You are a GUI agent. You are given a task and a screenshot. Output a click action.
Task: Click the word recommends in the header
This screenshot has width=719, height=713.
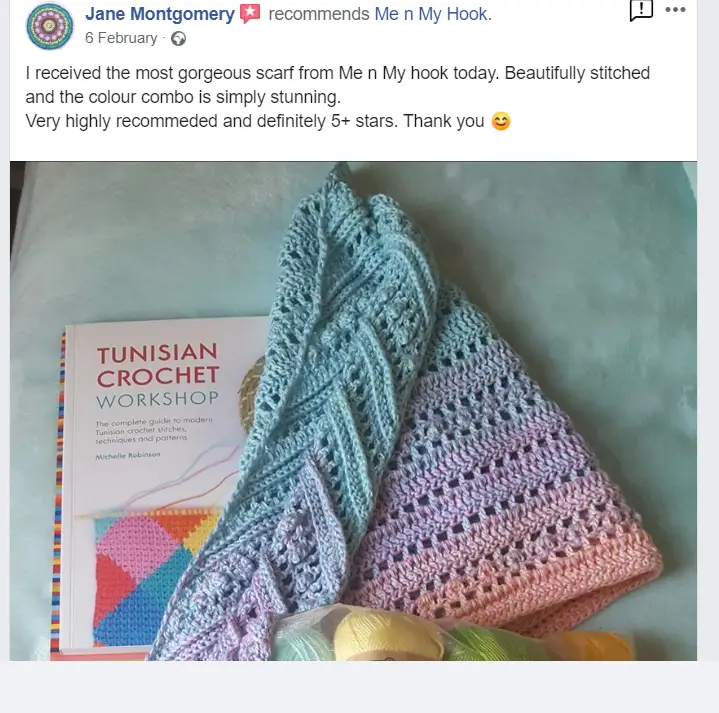point(319,14)
